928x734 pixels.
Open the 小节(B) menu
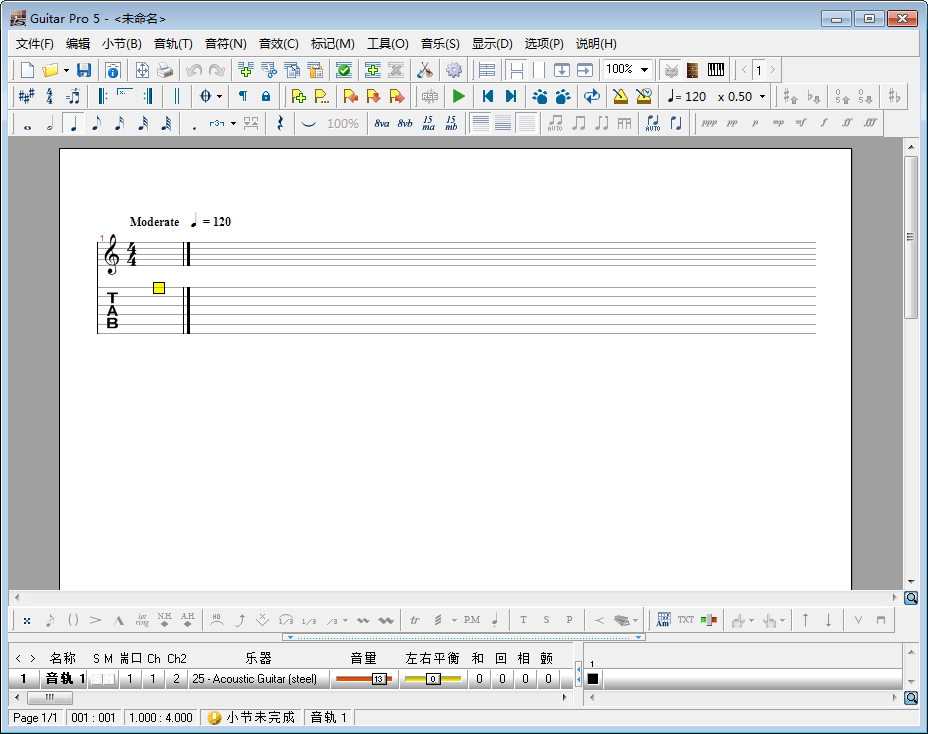121,44
